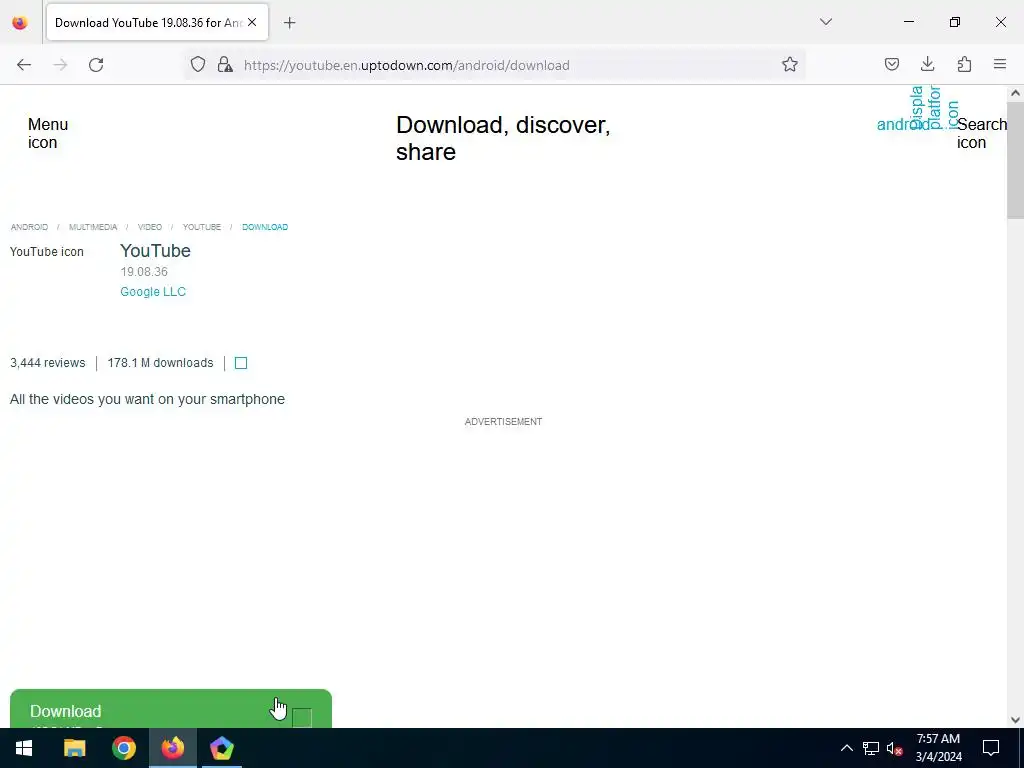Click the YouTube icon image
The height and width of the screenshot is (768, 1024).
(x=47, y=252)
